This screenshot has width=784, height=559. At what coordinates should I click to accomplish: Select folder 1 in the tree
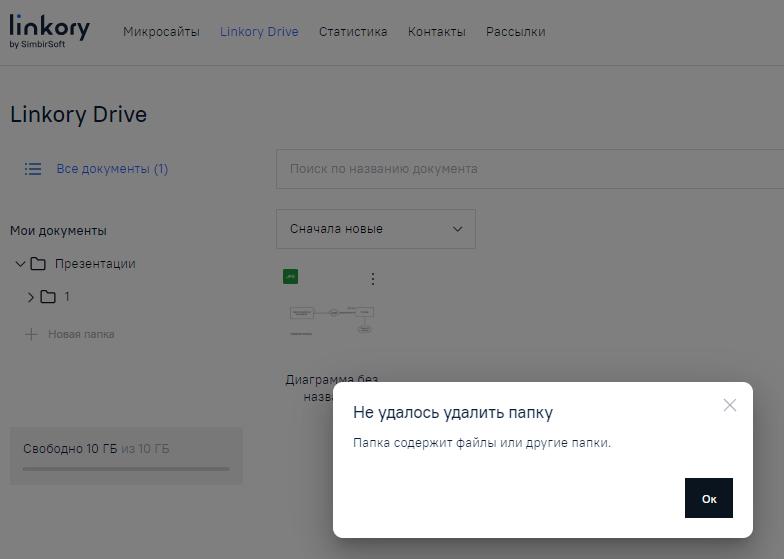tap(67, 296)
